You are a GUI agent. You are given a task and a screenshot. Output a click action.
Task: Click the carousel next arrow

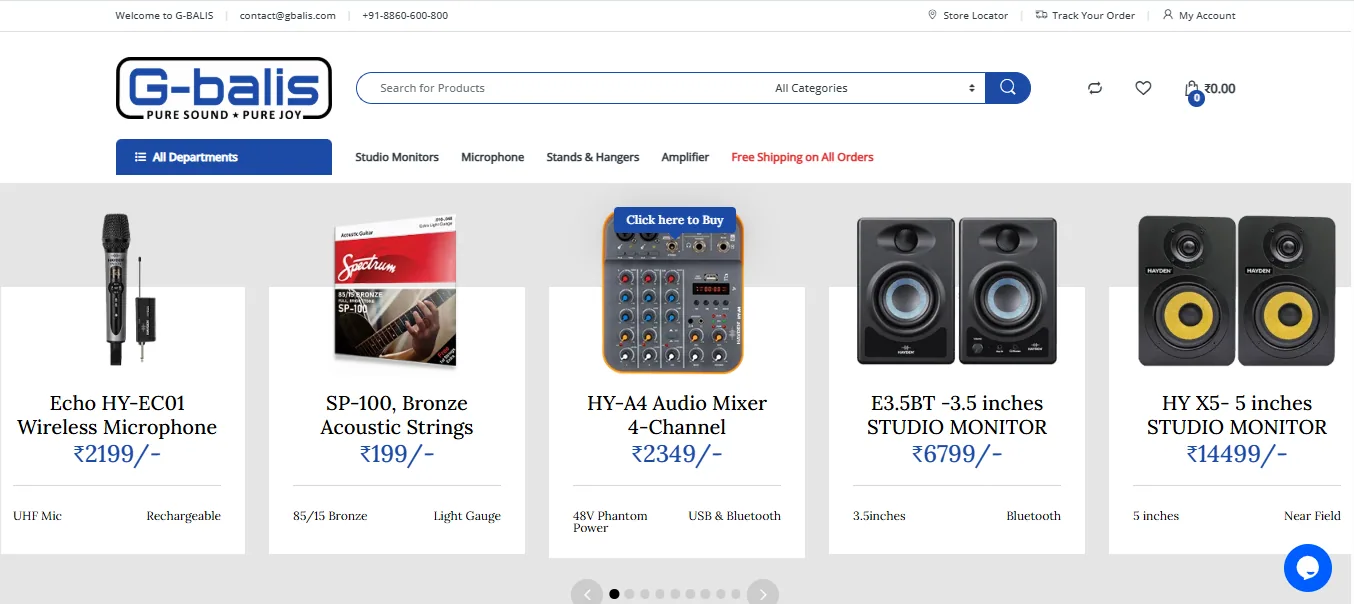coord(763,593)
